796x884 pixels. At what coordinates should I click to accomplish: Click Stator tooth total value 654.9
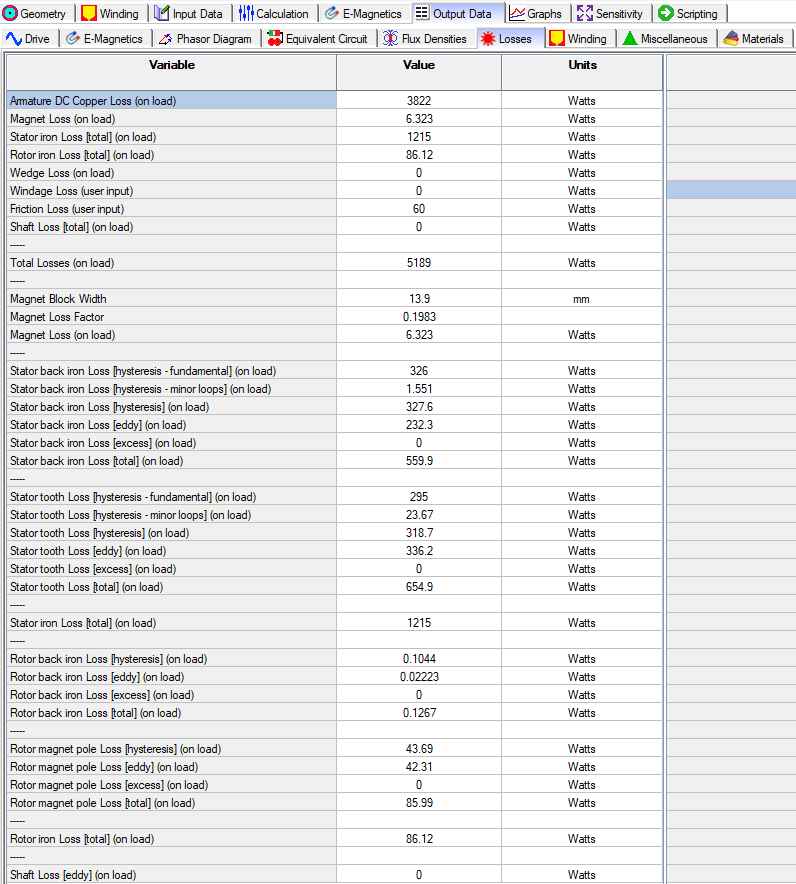point(419,587)
